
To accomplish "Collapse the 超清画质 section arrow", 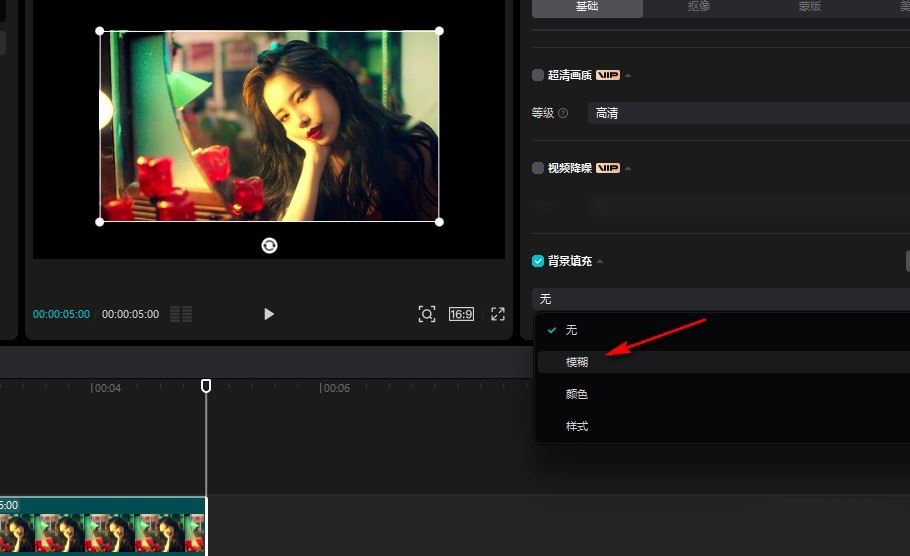I will (628, 76).
